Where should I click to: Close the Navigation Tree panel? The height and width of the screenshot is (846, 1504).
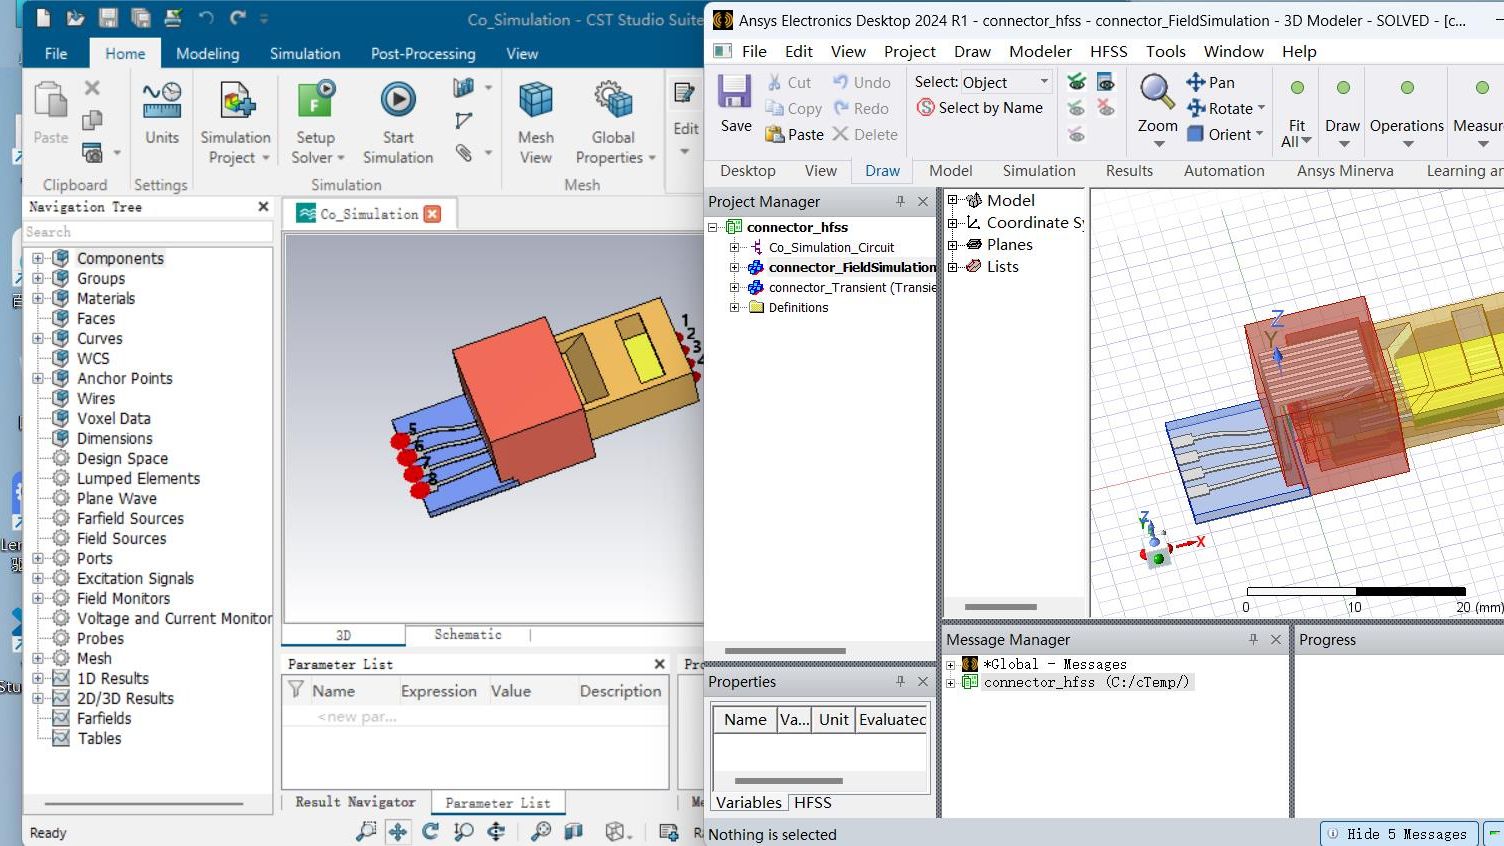tap(263, 207)
